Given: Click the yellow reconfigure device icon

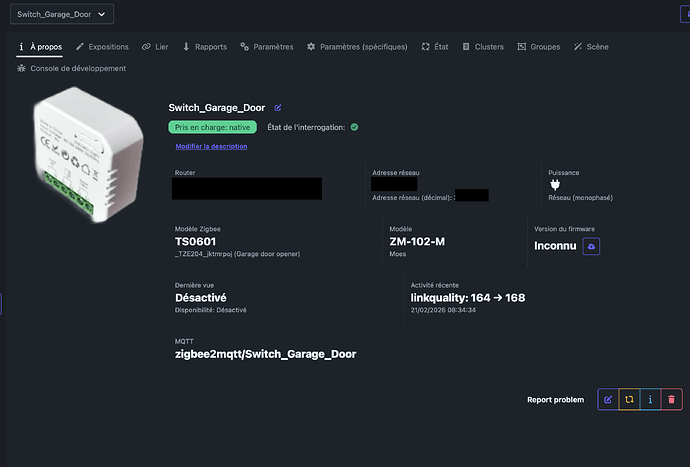Looking at the screenshot, I should pyautogui.click(x=629, y=399).
